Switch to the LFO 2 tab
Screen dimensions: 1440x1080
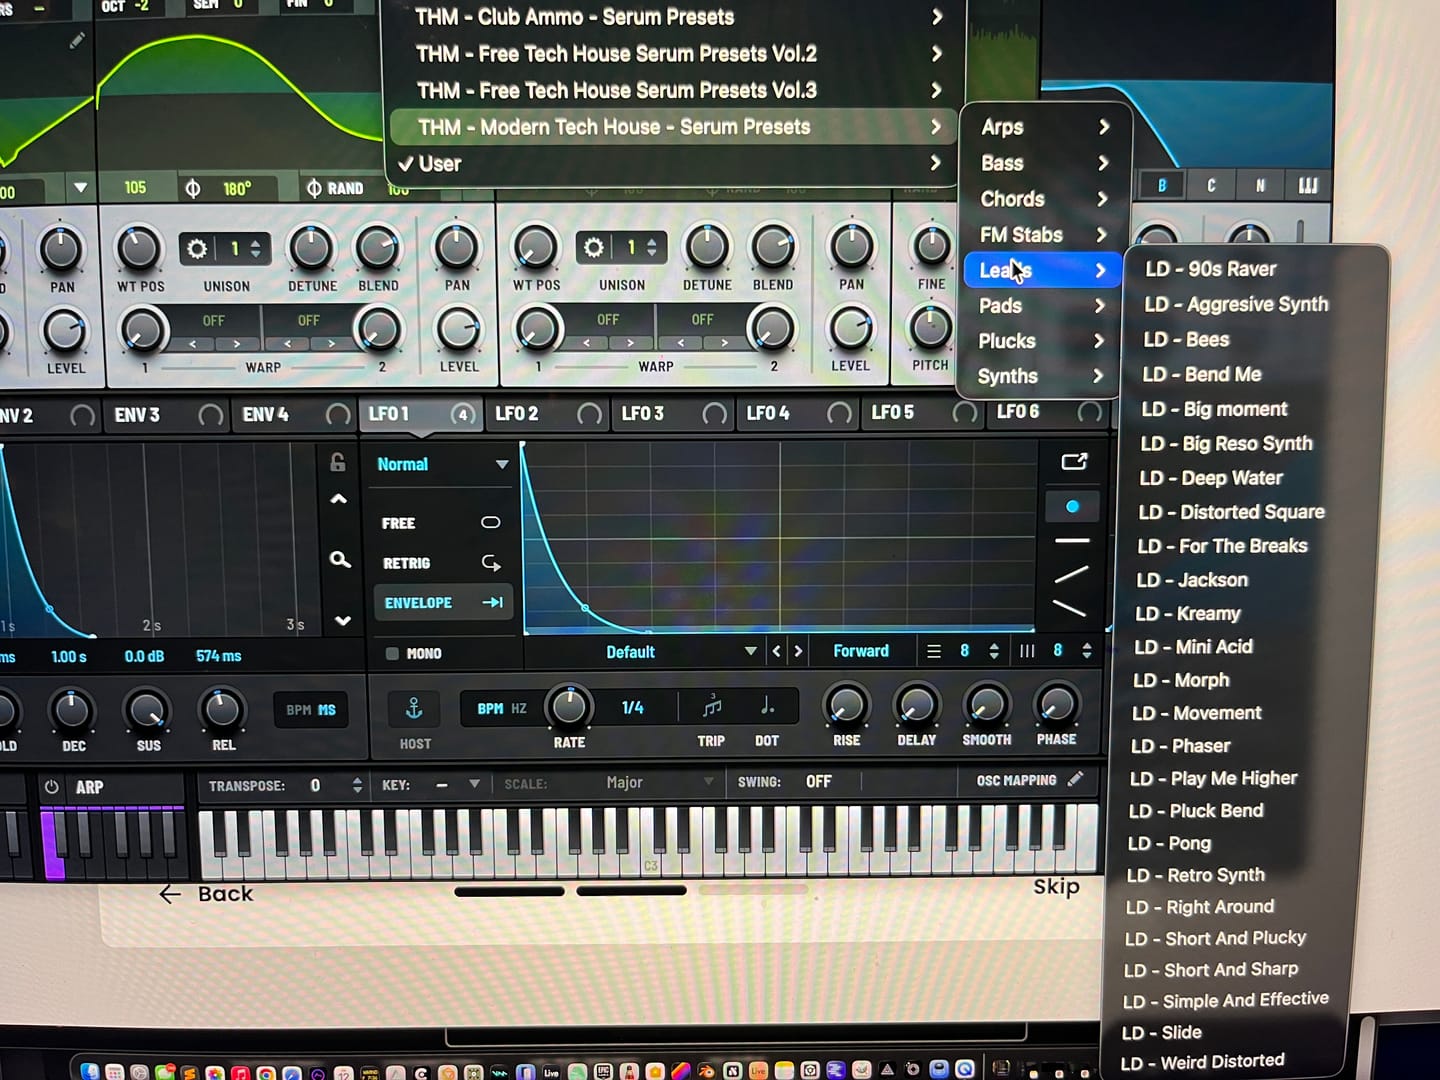point(547,413)
